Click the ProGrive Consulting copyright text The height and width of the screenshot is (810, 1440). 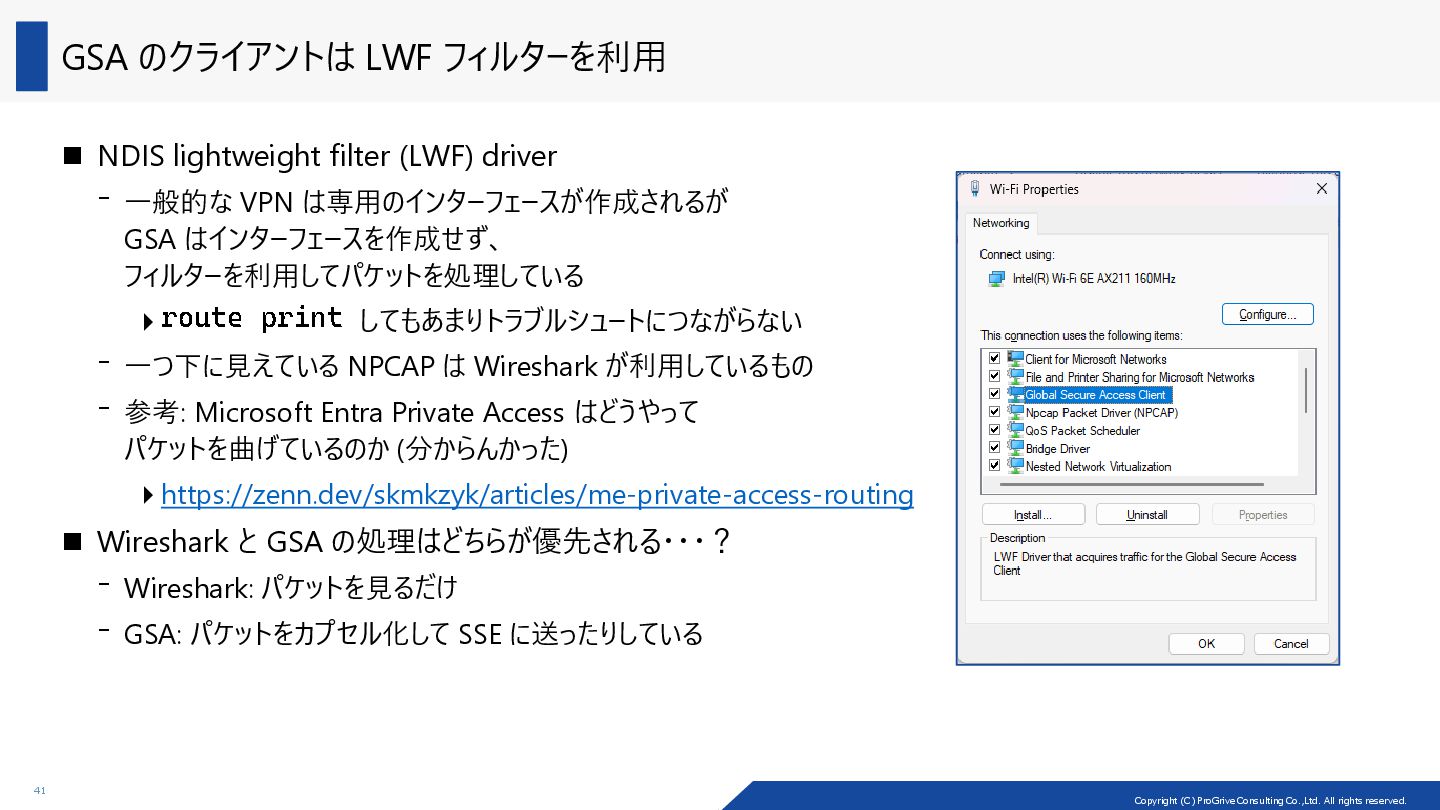(x=1270, y=800)
